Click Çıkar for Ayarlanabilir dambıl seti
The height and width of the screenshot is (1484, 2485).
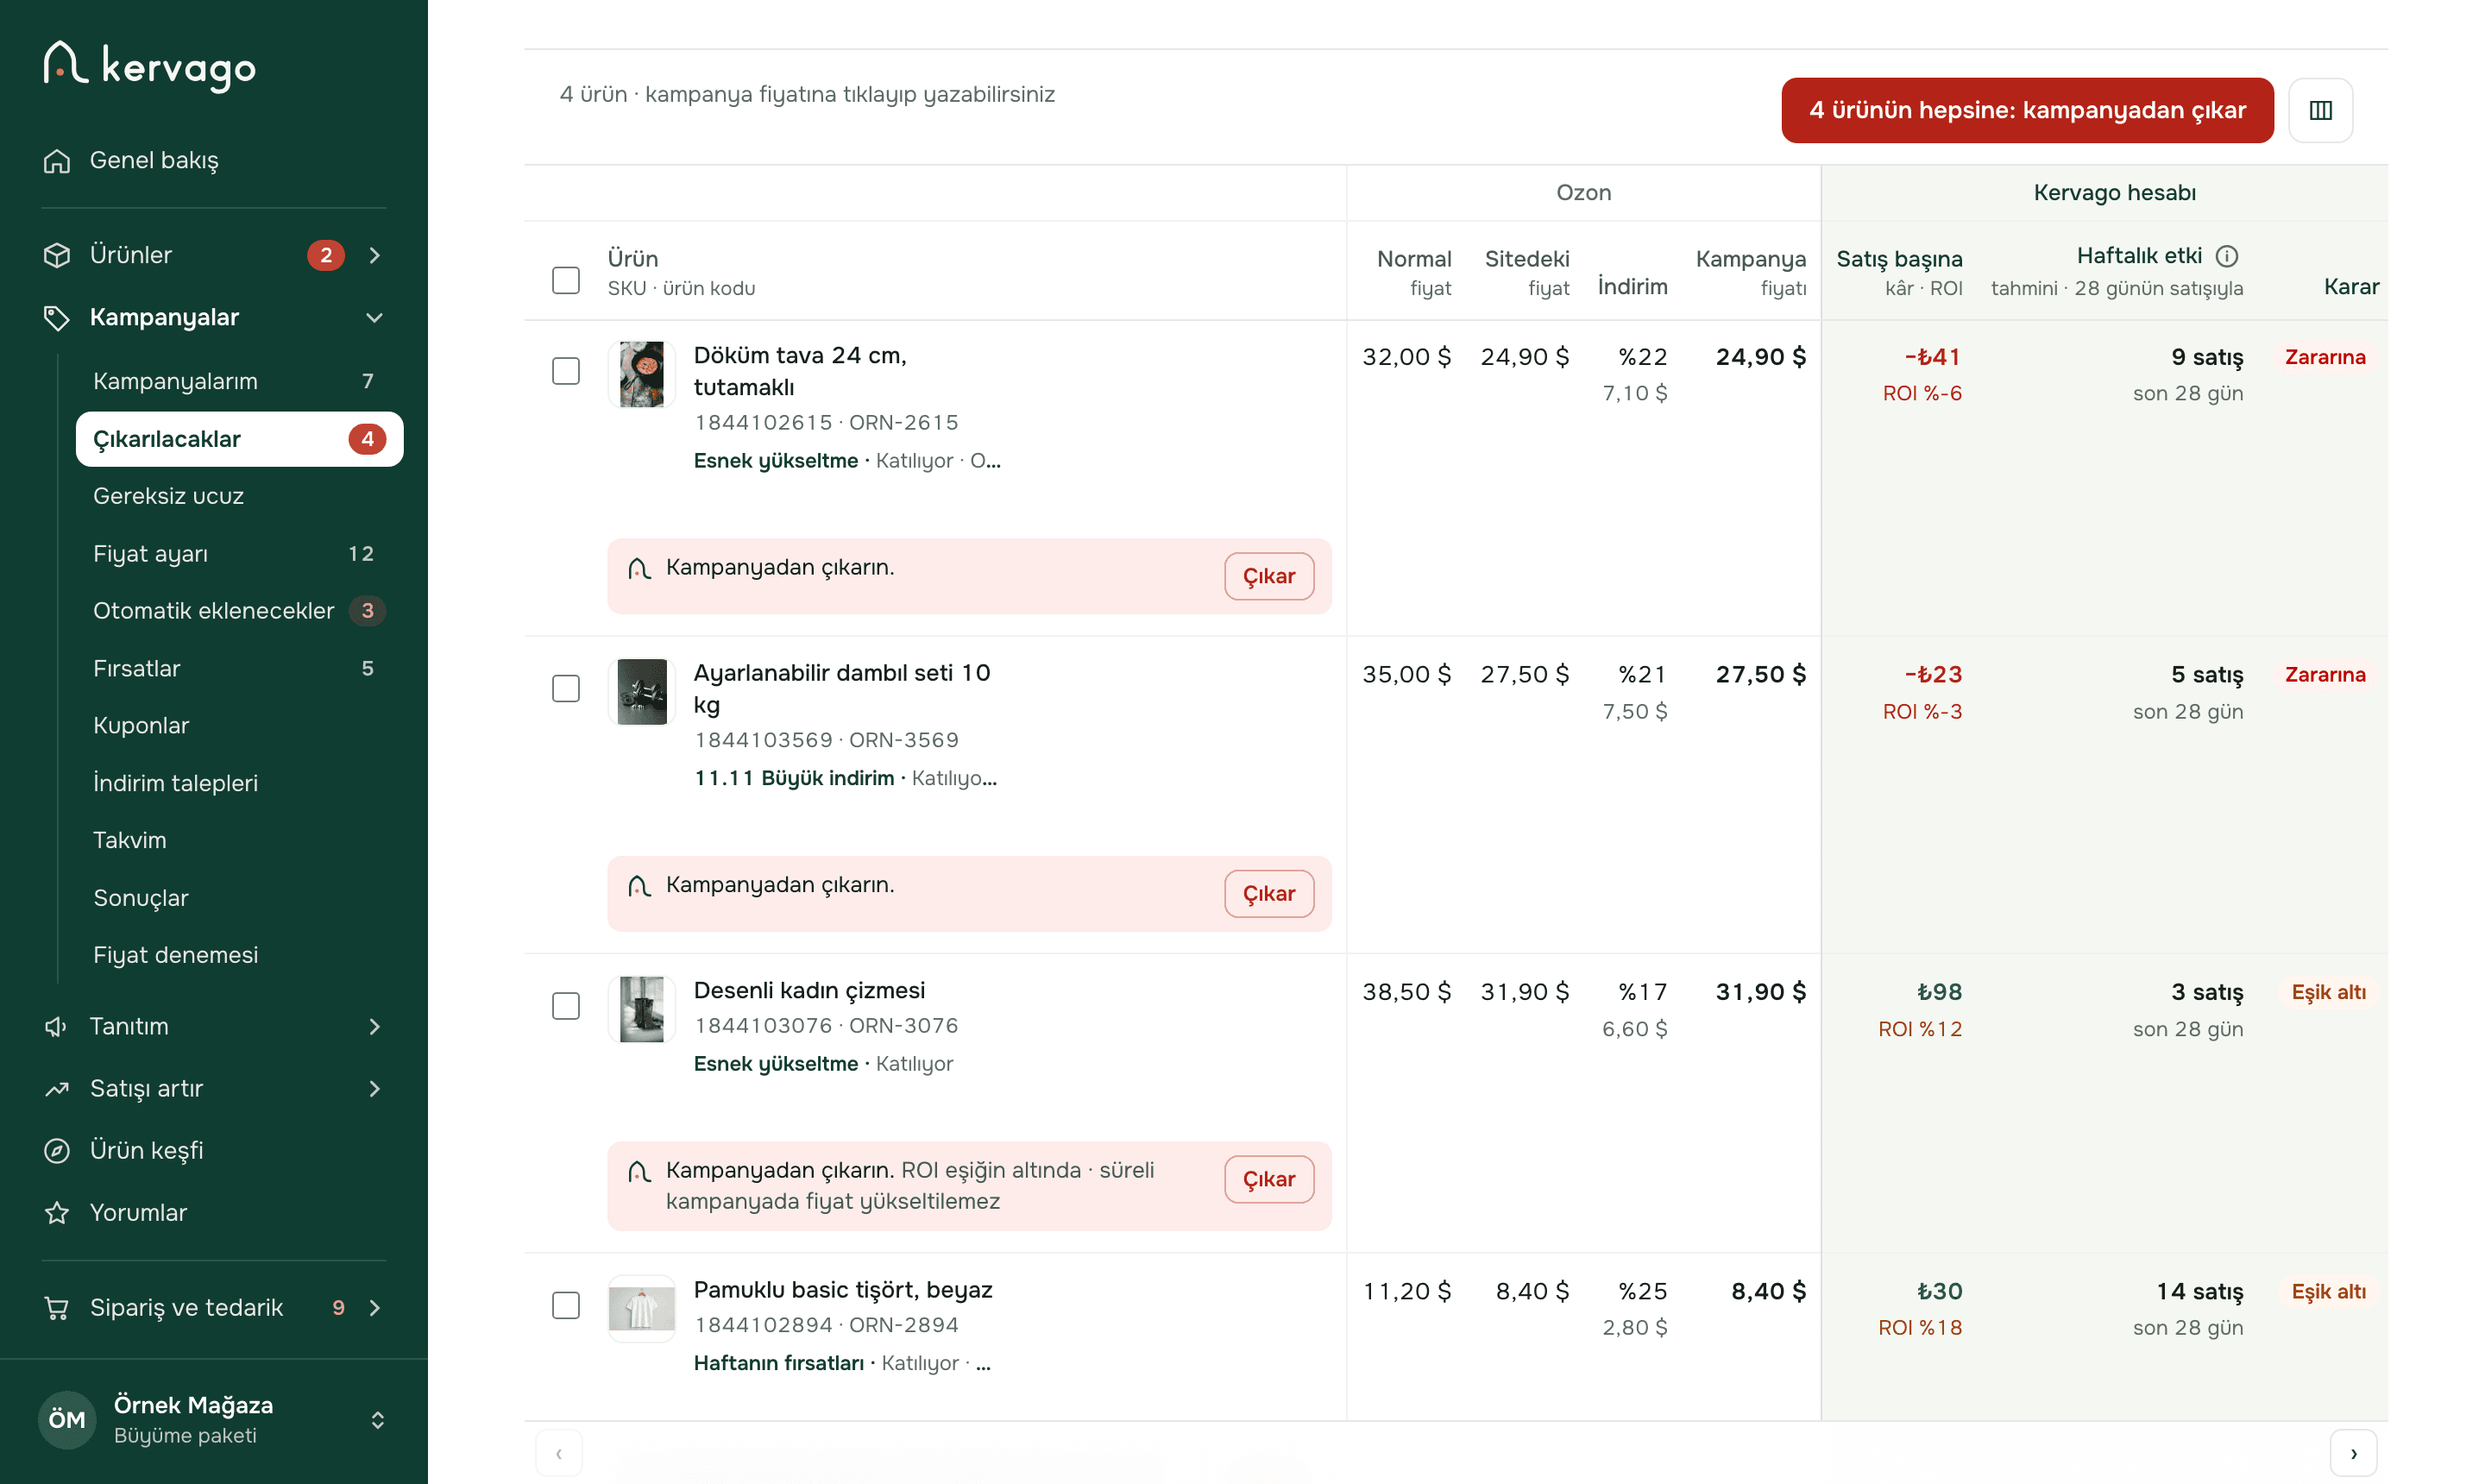pos(1269,894)
